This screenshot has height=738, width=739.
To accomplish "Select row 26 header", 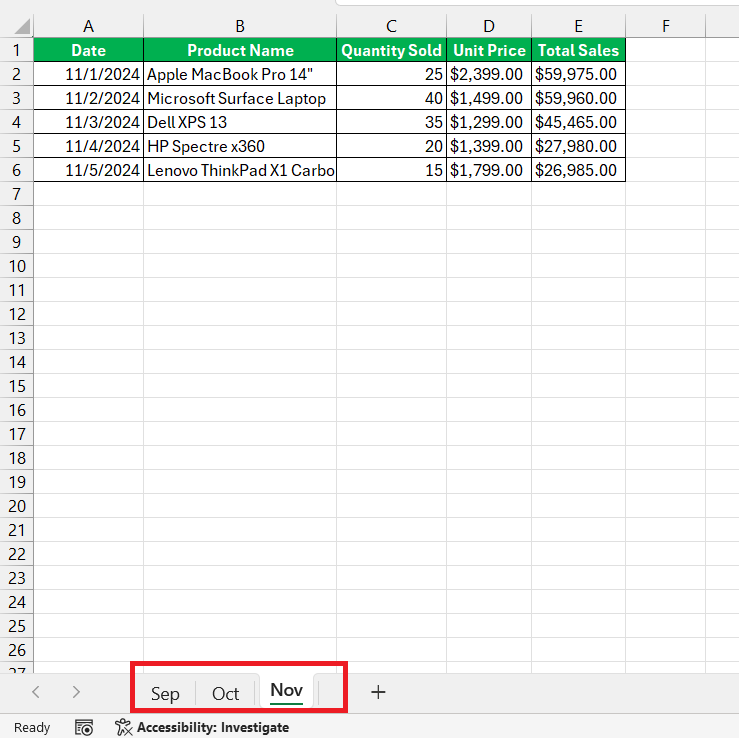I will point(16,650).
